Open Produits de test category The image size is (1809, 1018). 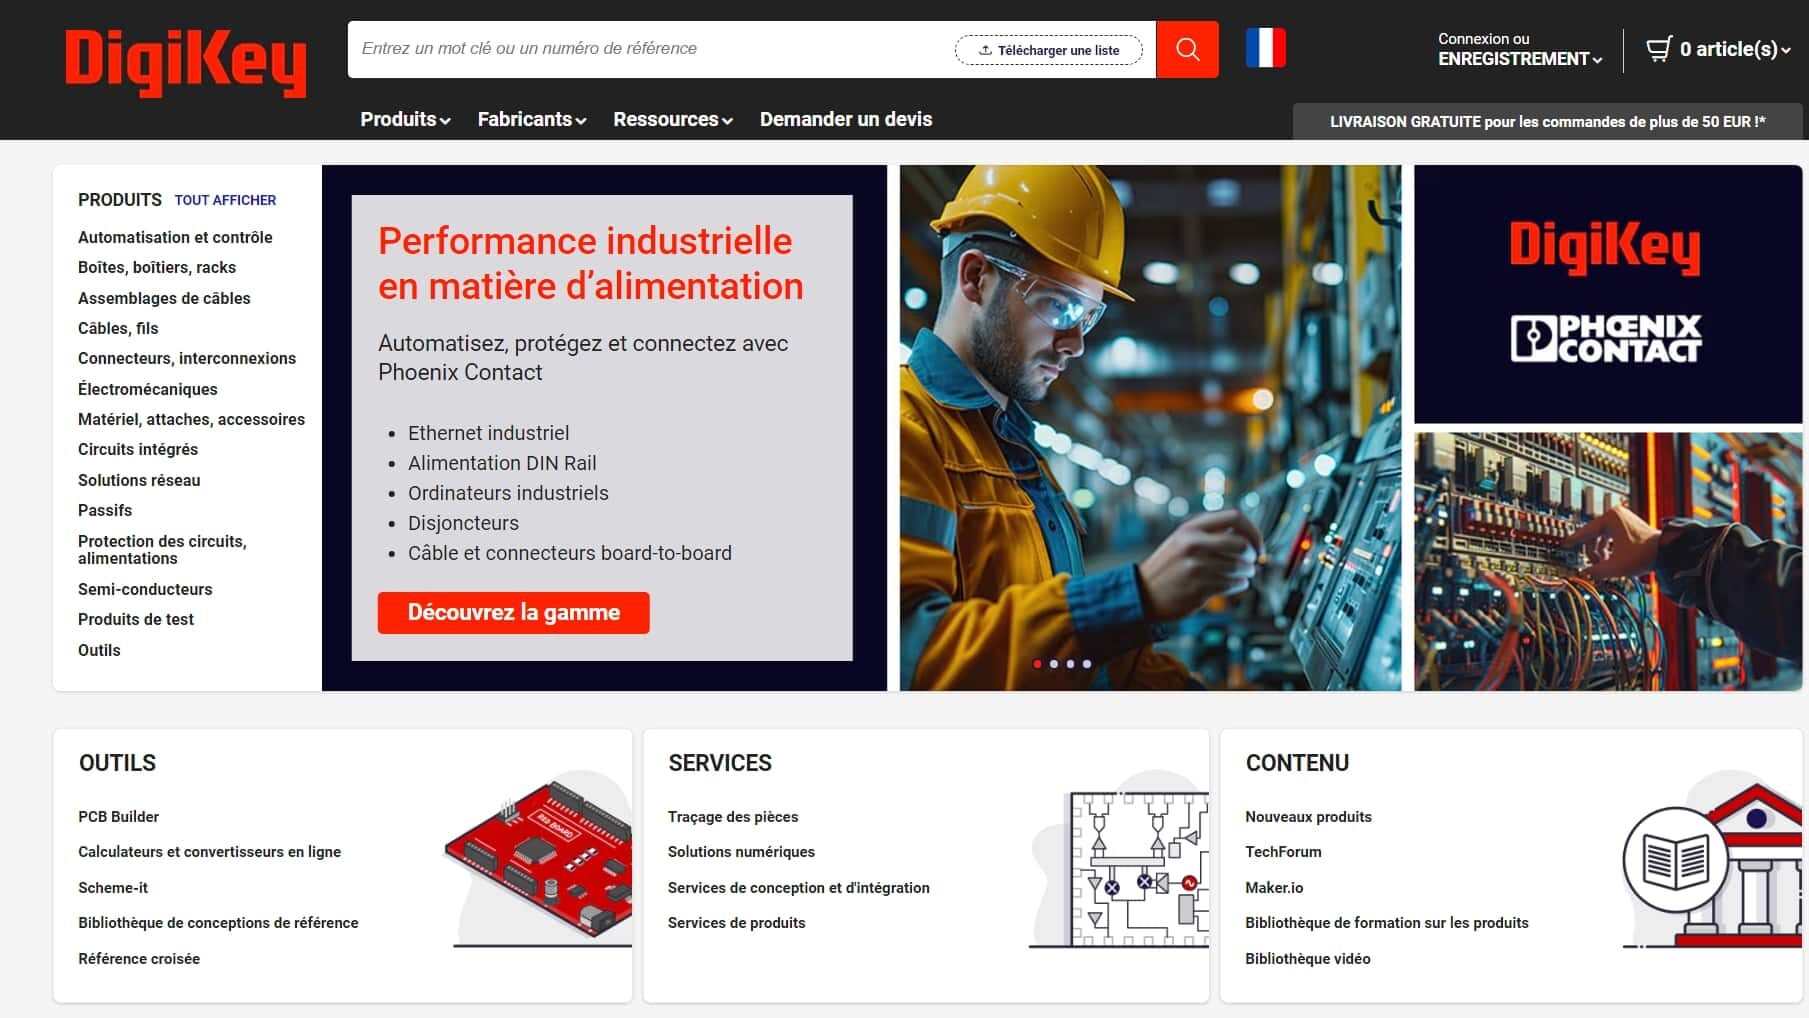[136, 619]
